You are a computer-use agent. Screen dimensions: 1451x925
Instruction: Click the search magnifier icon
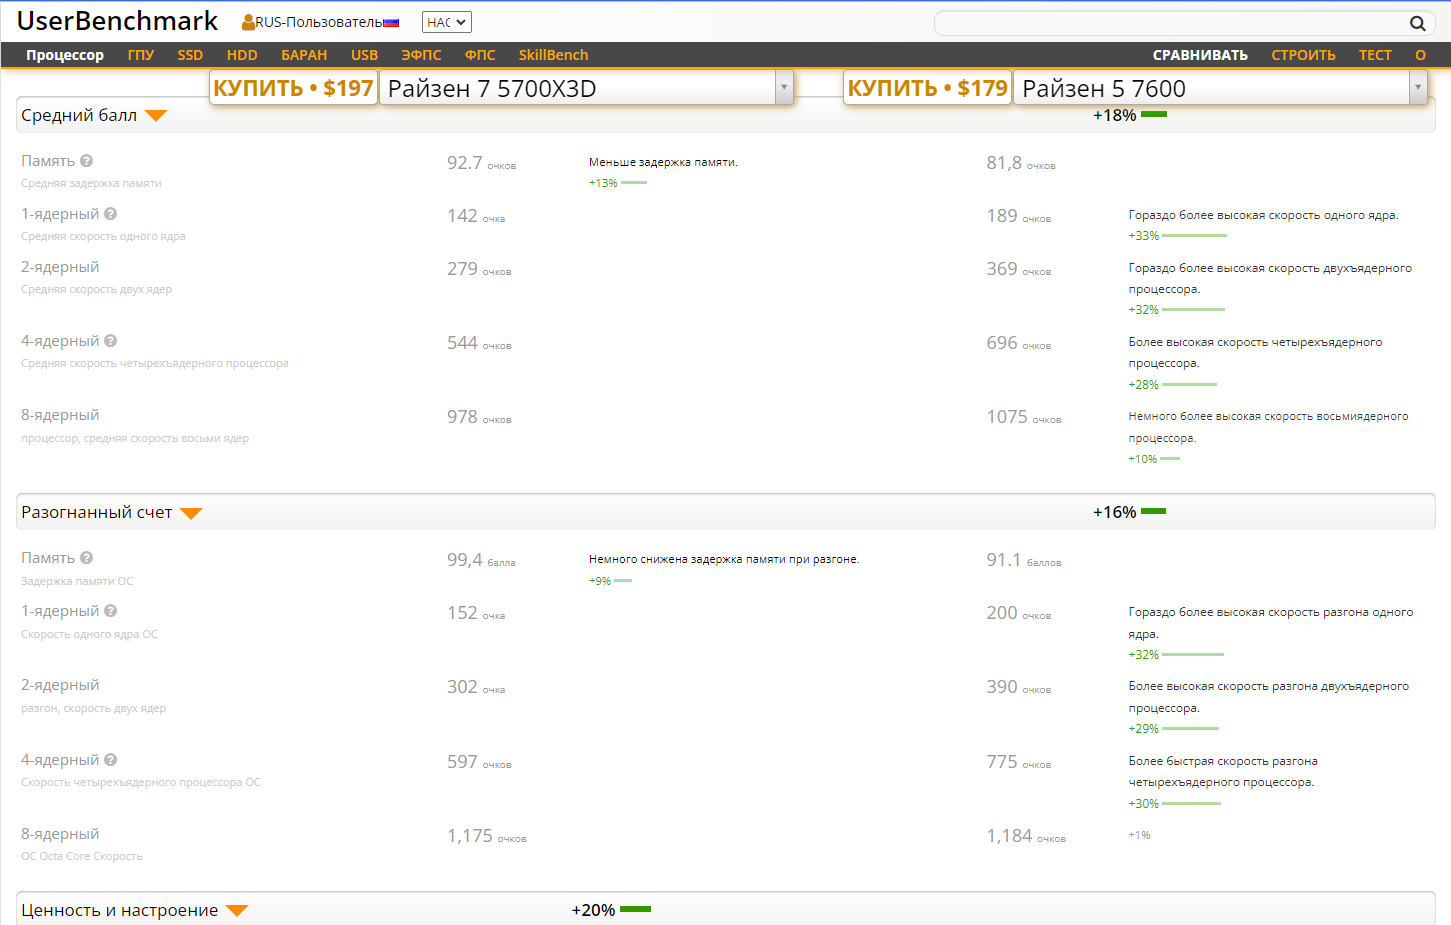(1417, 23)
